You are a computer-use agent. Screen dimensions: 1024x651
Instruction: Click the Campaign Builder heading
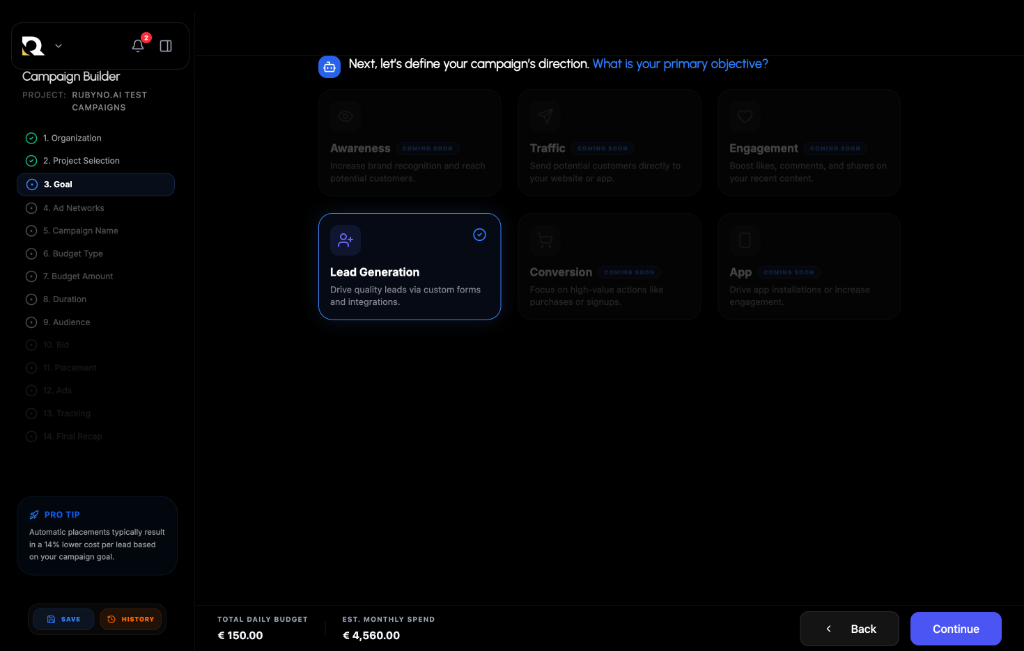[x=71, y=77]
